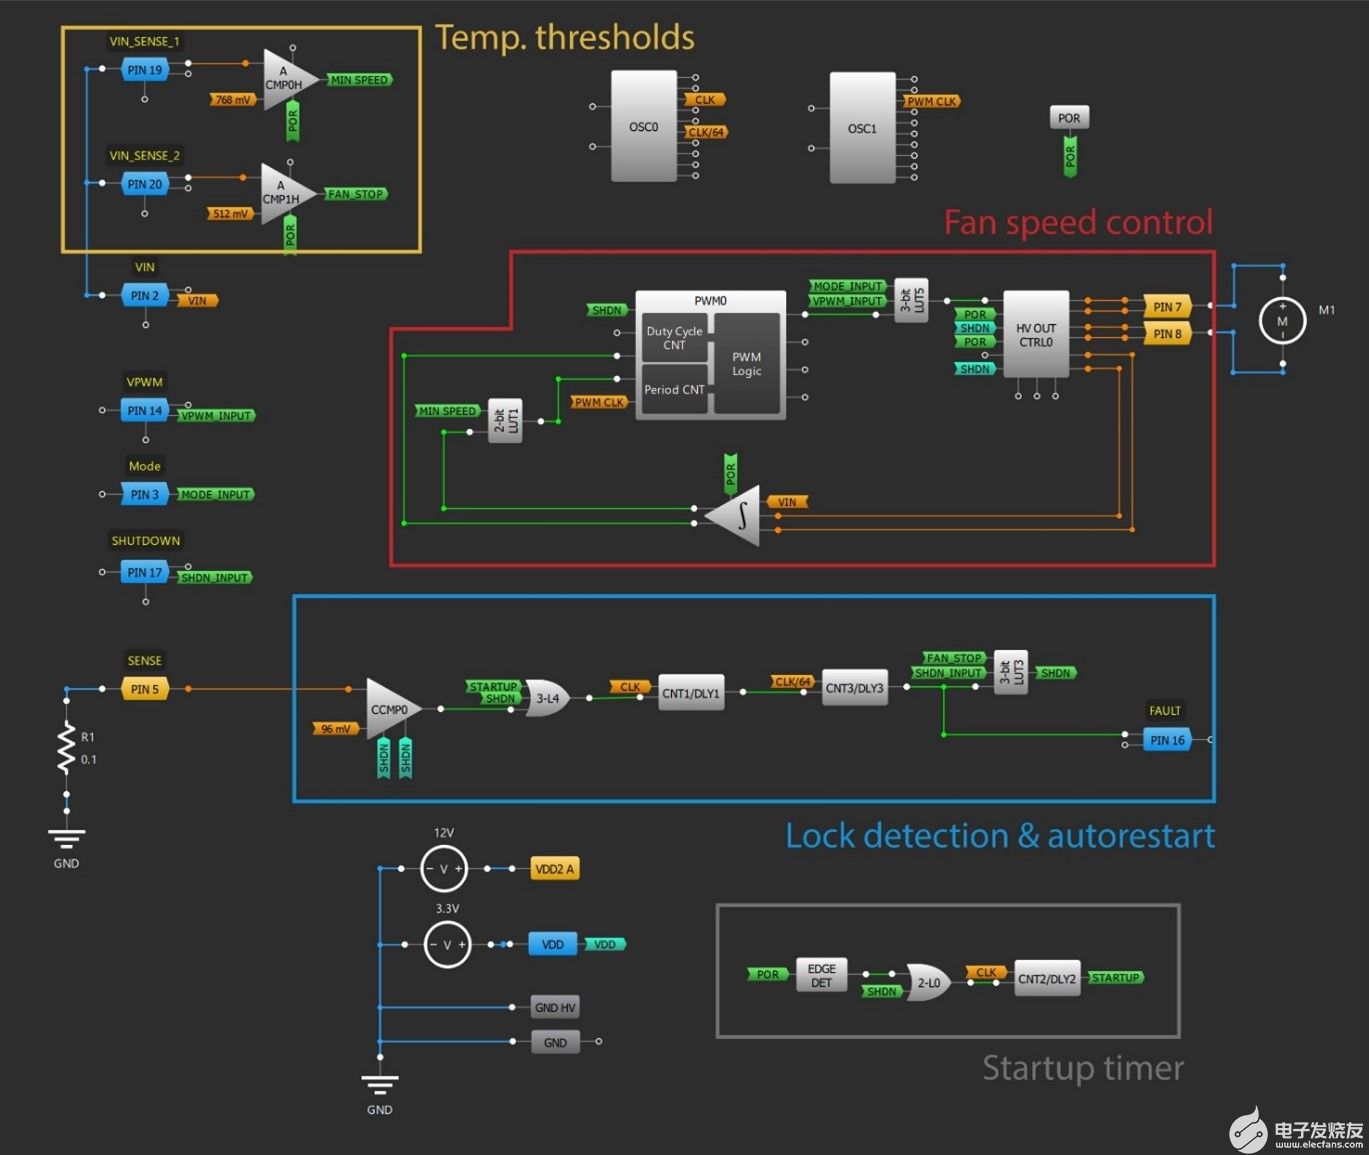Select the 3-bit LUT3 block
The height and width of the screenshot is (1155, 1369).
click(x=1011, y=673)
